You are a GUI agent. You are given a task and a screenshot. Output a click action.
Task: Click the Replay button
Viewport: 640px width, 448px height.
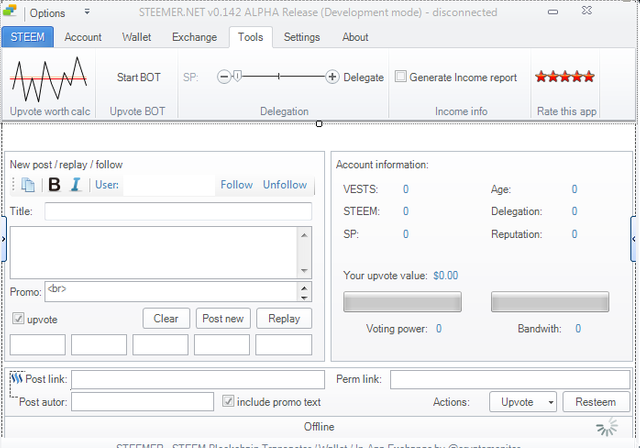[x=284, y=318]
